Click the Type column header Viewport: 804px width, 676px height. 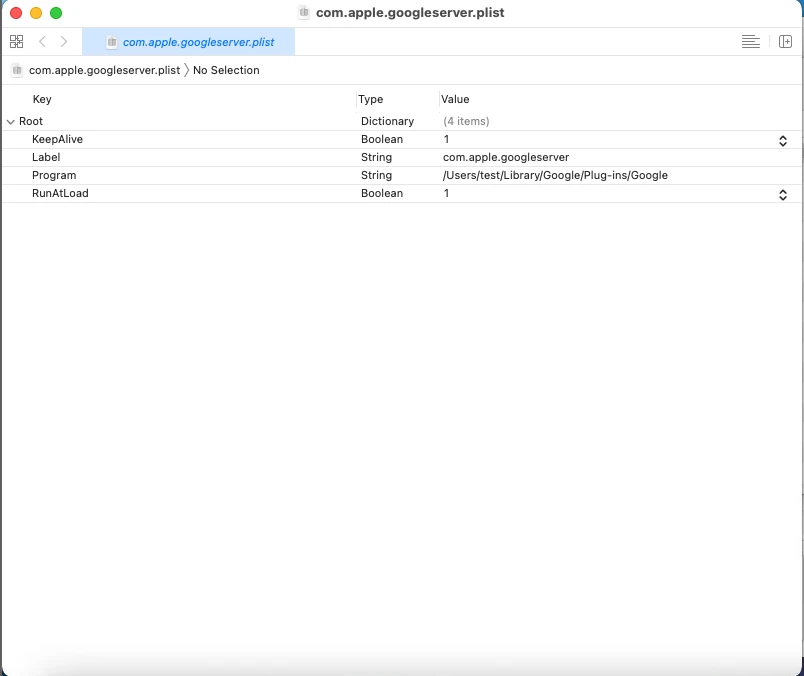click(371, 100)
